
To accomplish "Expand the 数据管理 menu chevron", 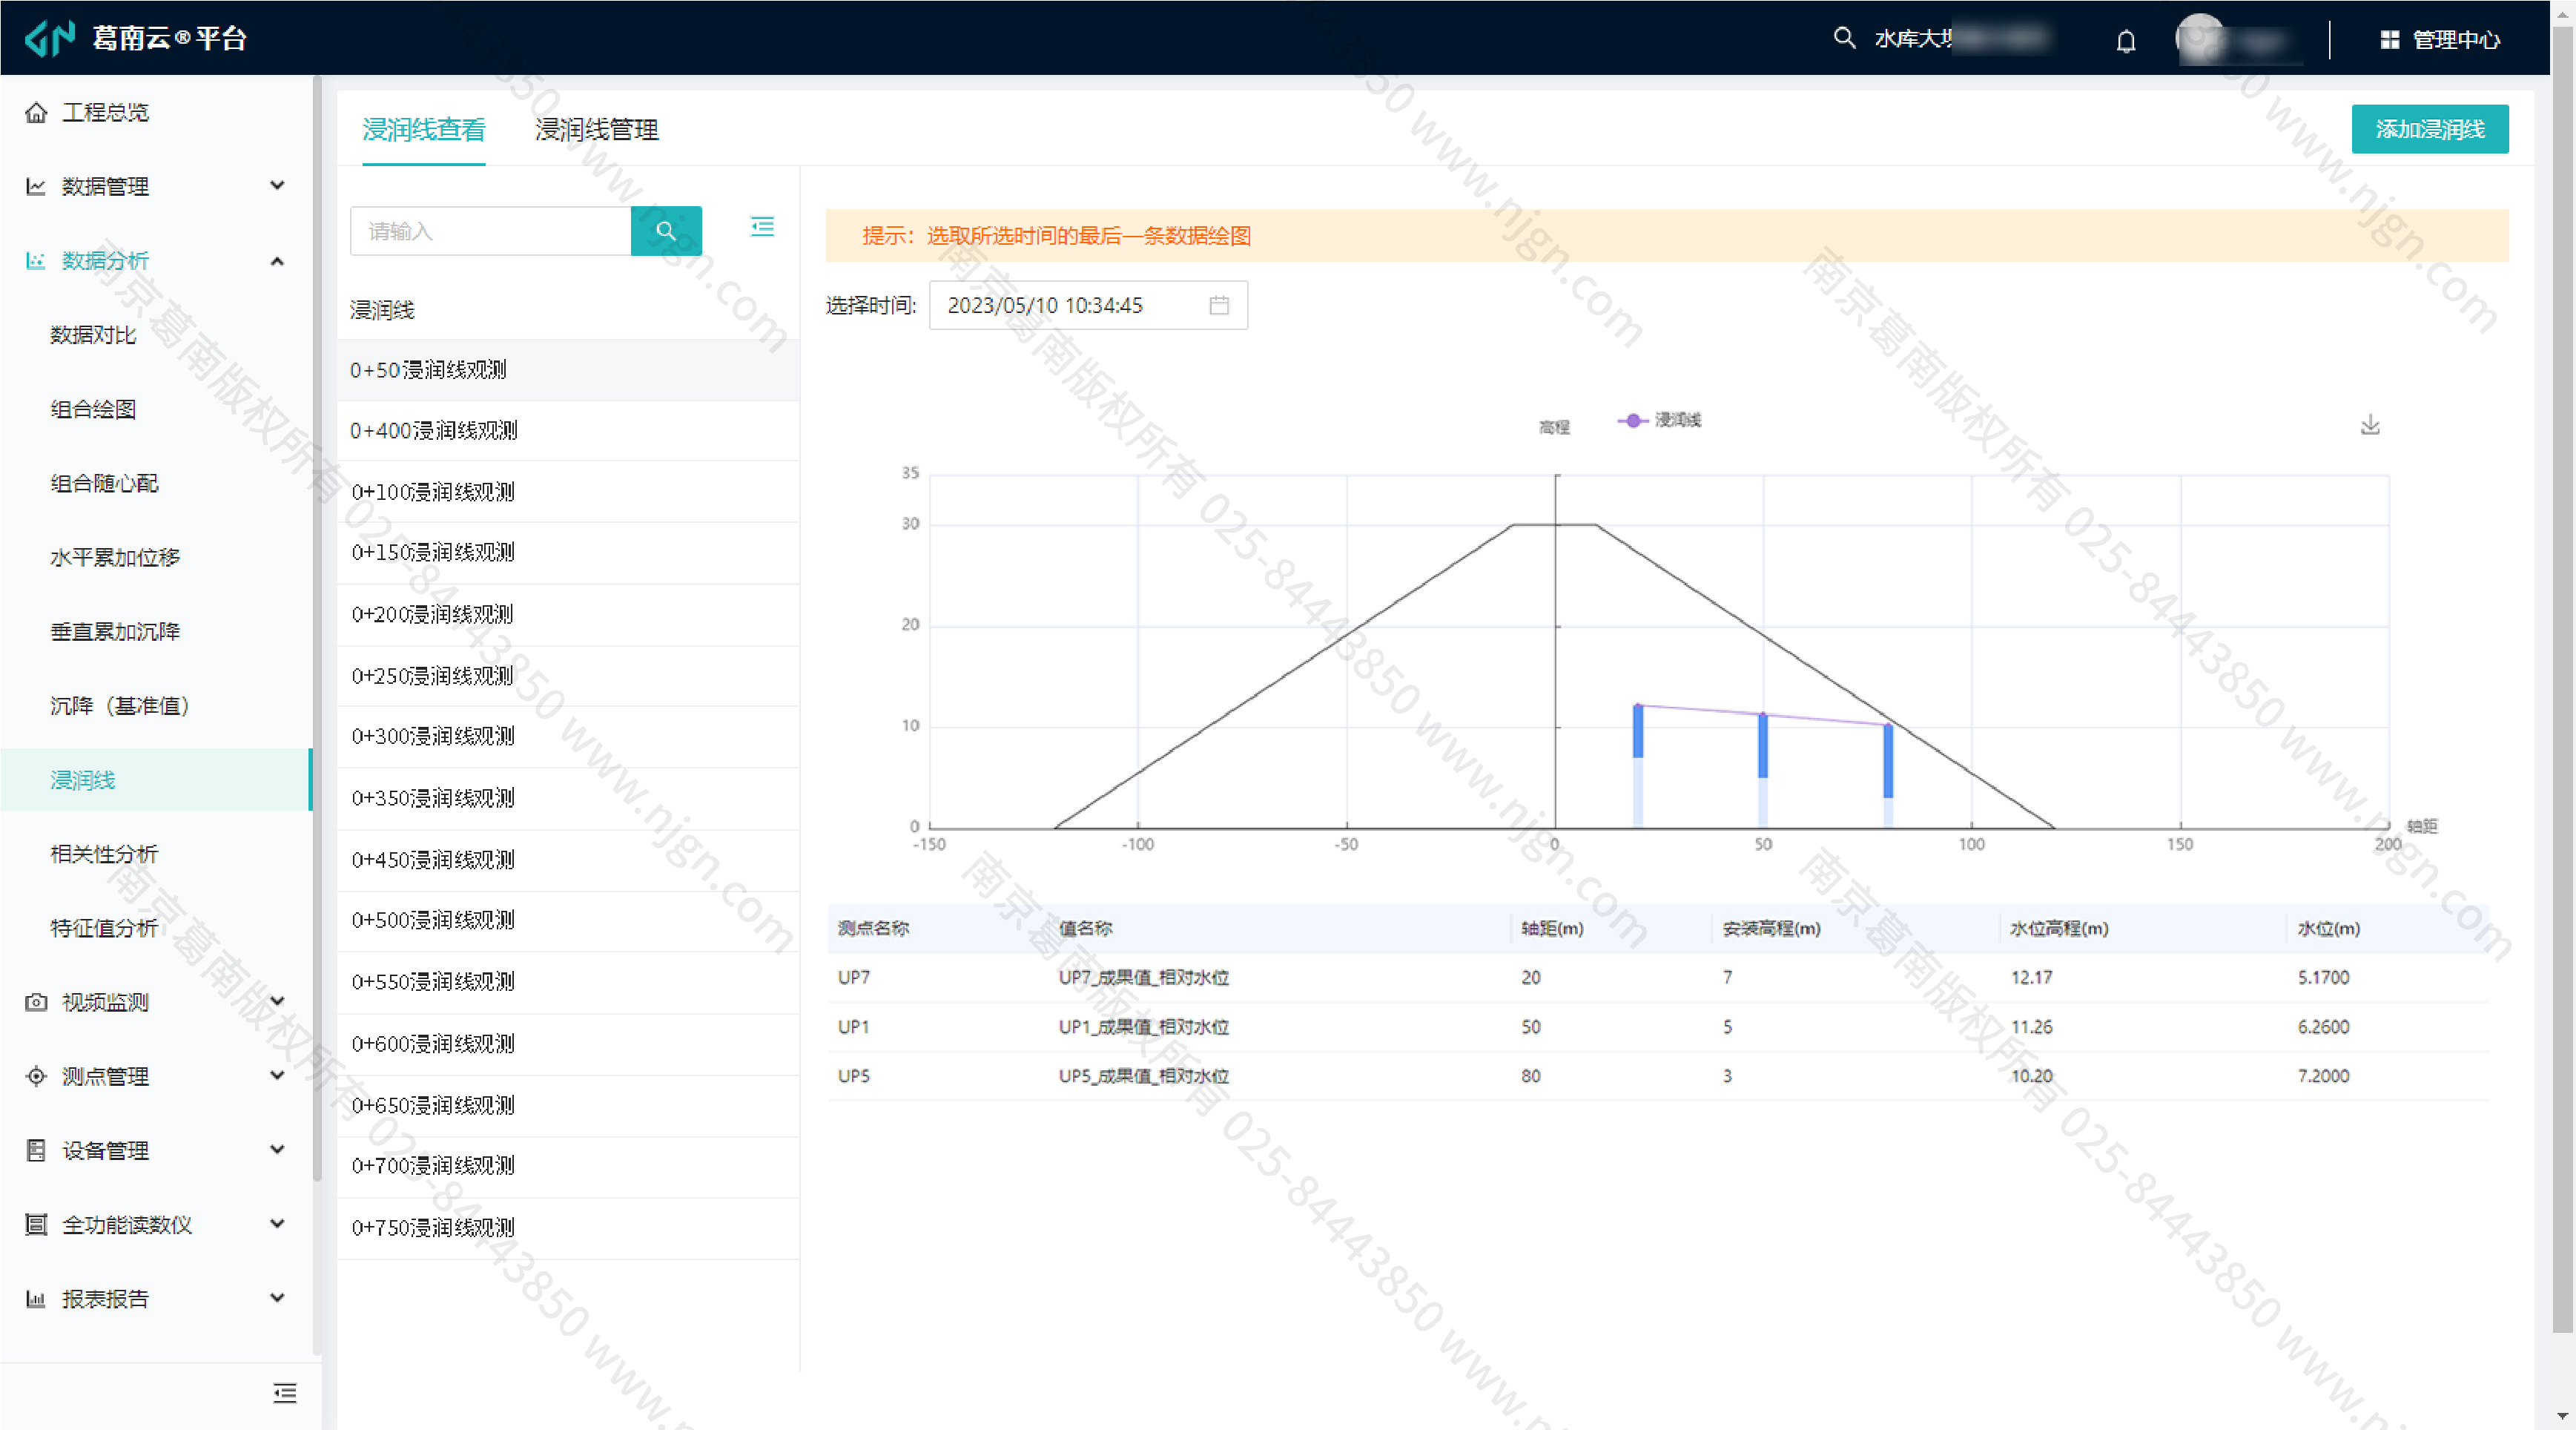I will (x=278, y=185).
